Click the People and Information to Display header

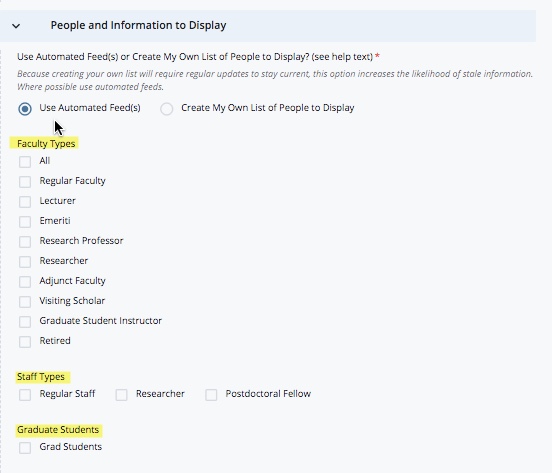pos(138,25)
